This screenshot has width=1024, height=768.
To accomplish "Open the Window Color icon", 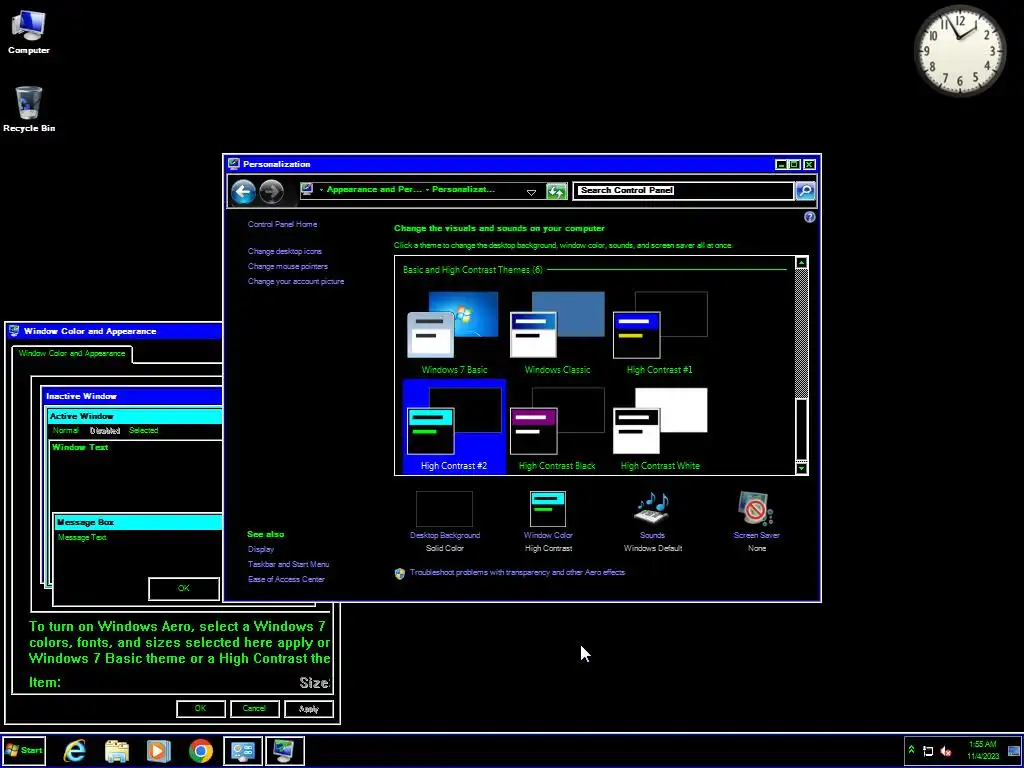I will pos(547,509).
